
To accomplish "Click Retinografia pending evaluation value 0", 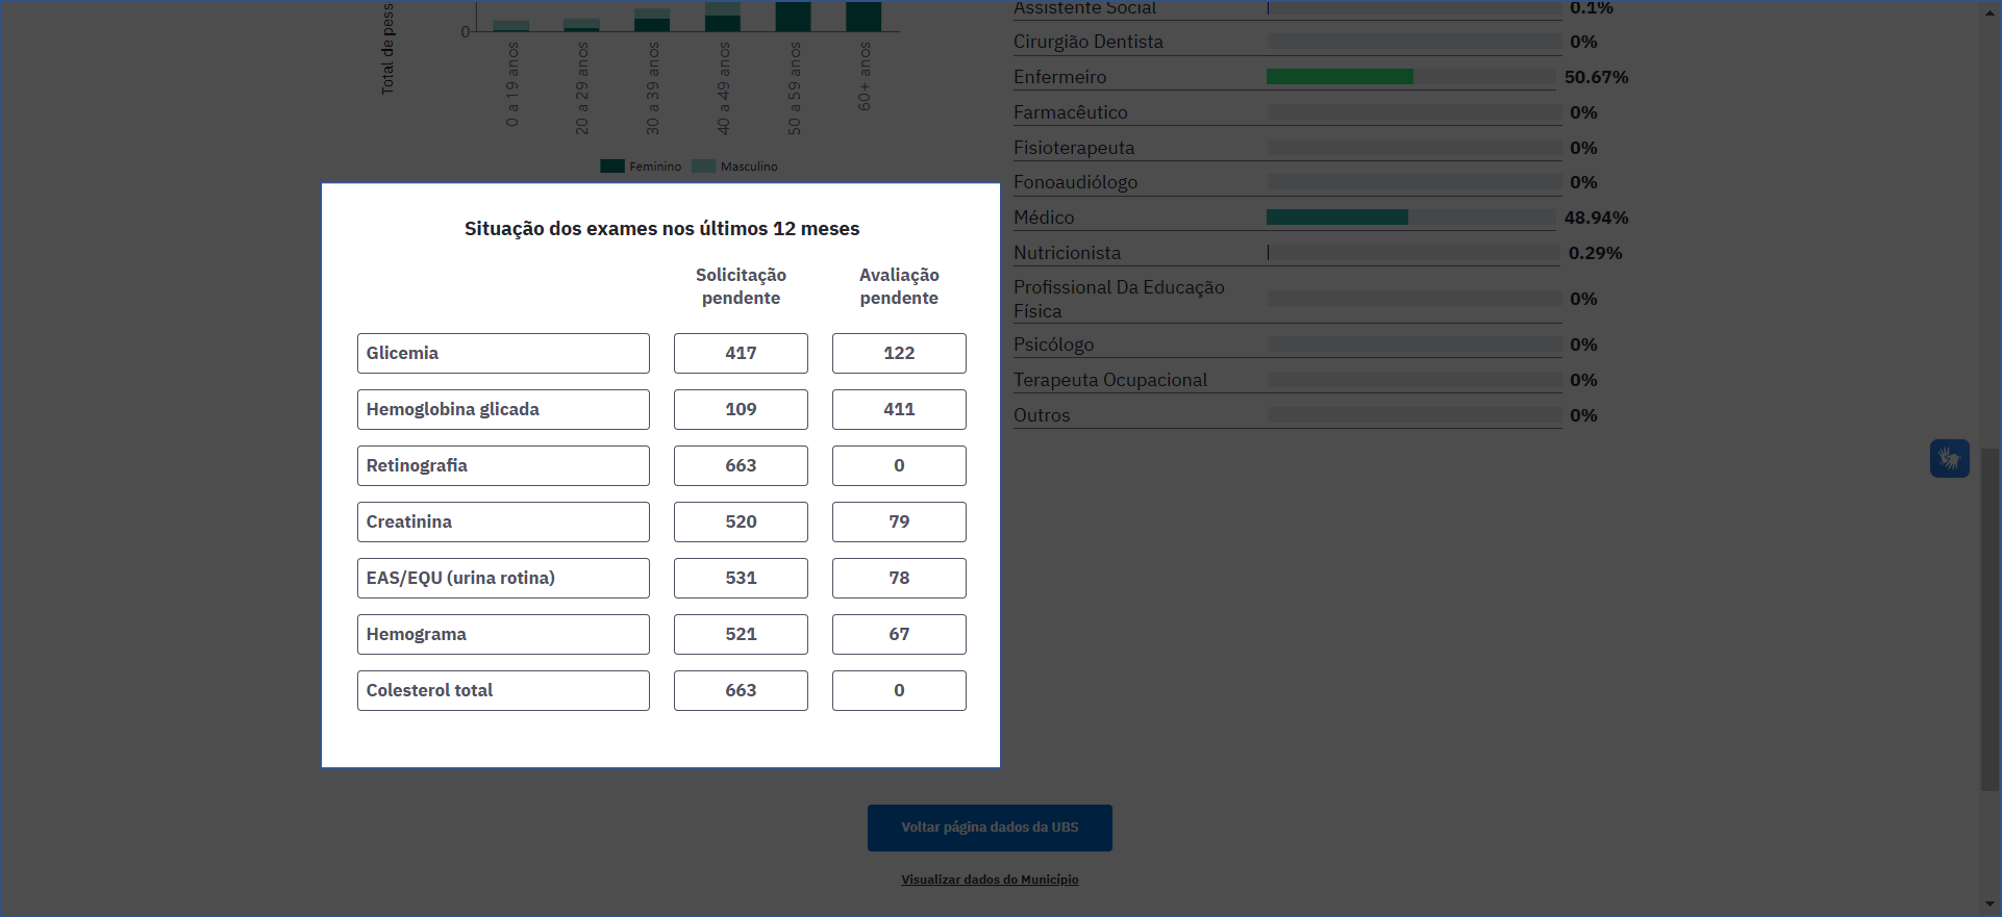I will click(x=899, y=465).
